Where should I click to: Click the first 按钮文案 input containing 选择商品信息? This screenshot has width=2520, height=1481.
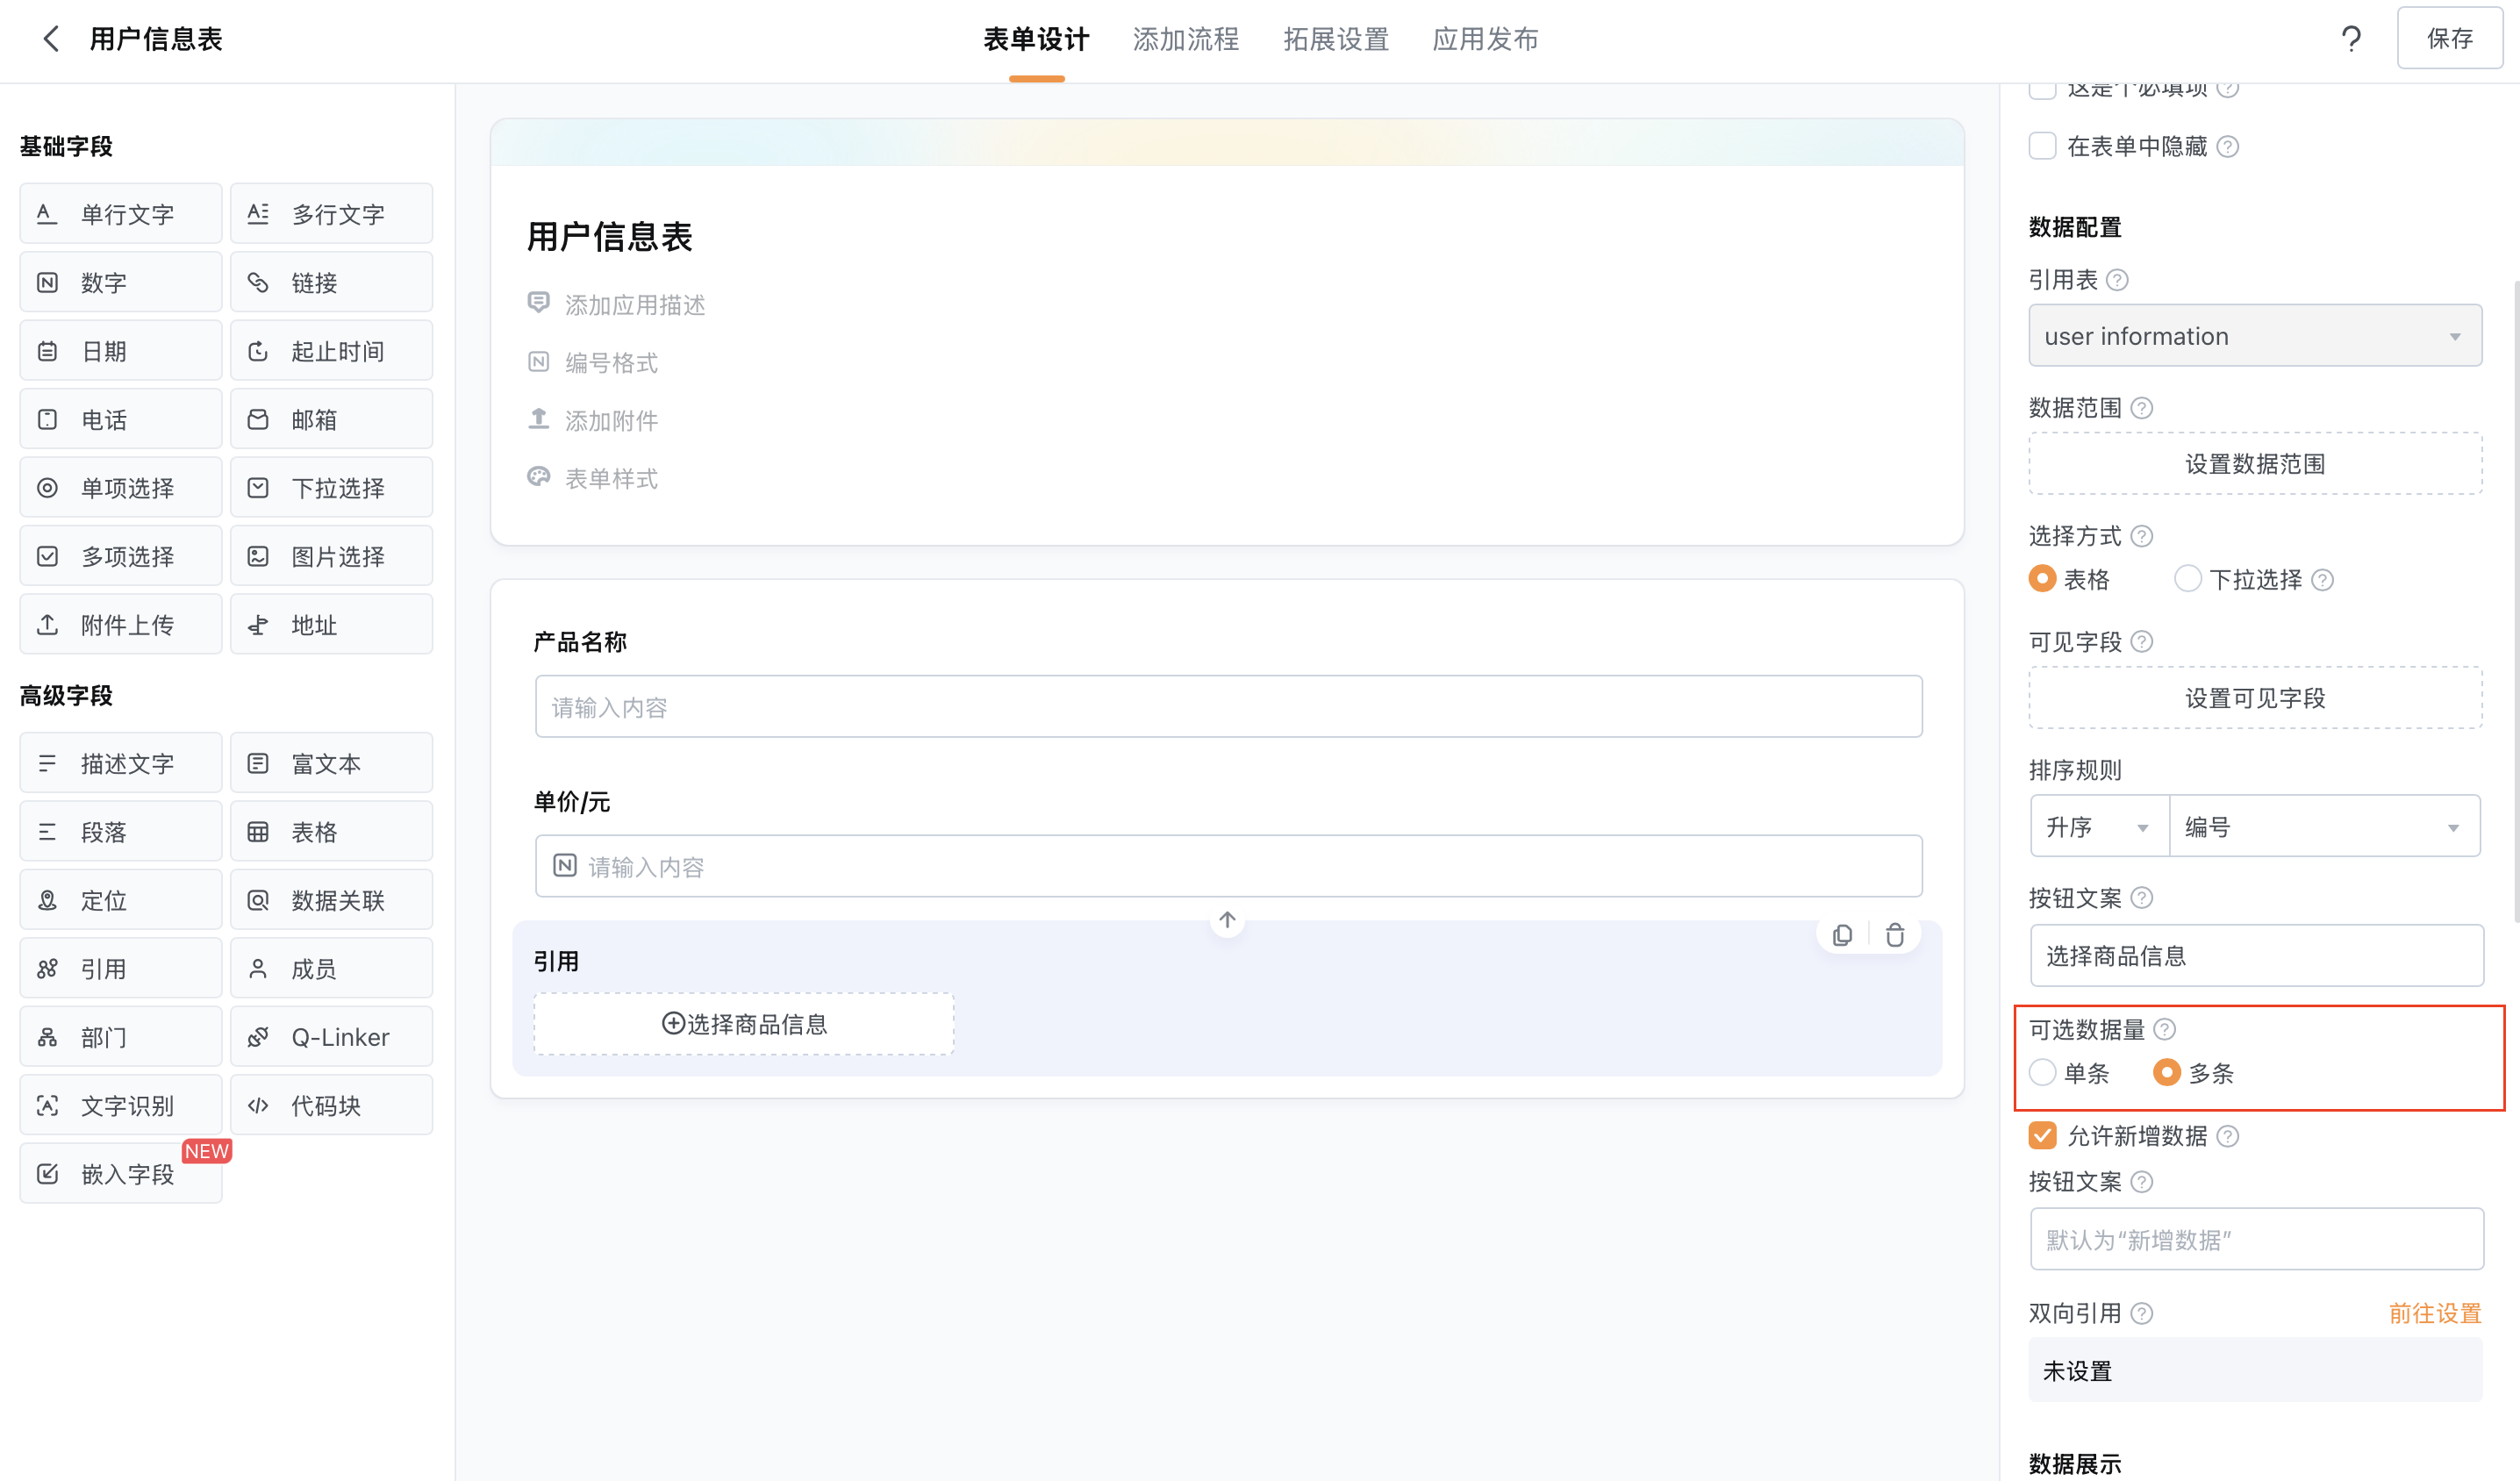[2256, 956]
